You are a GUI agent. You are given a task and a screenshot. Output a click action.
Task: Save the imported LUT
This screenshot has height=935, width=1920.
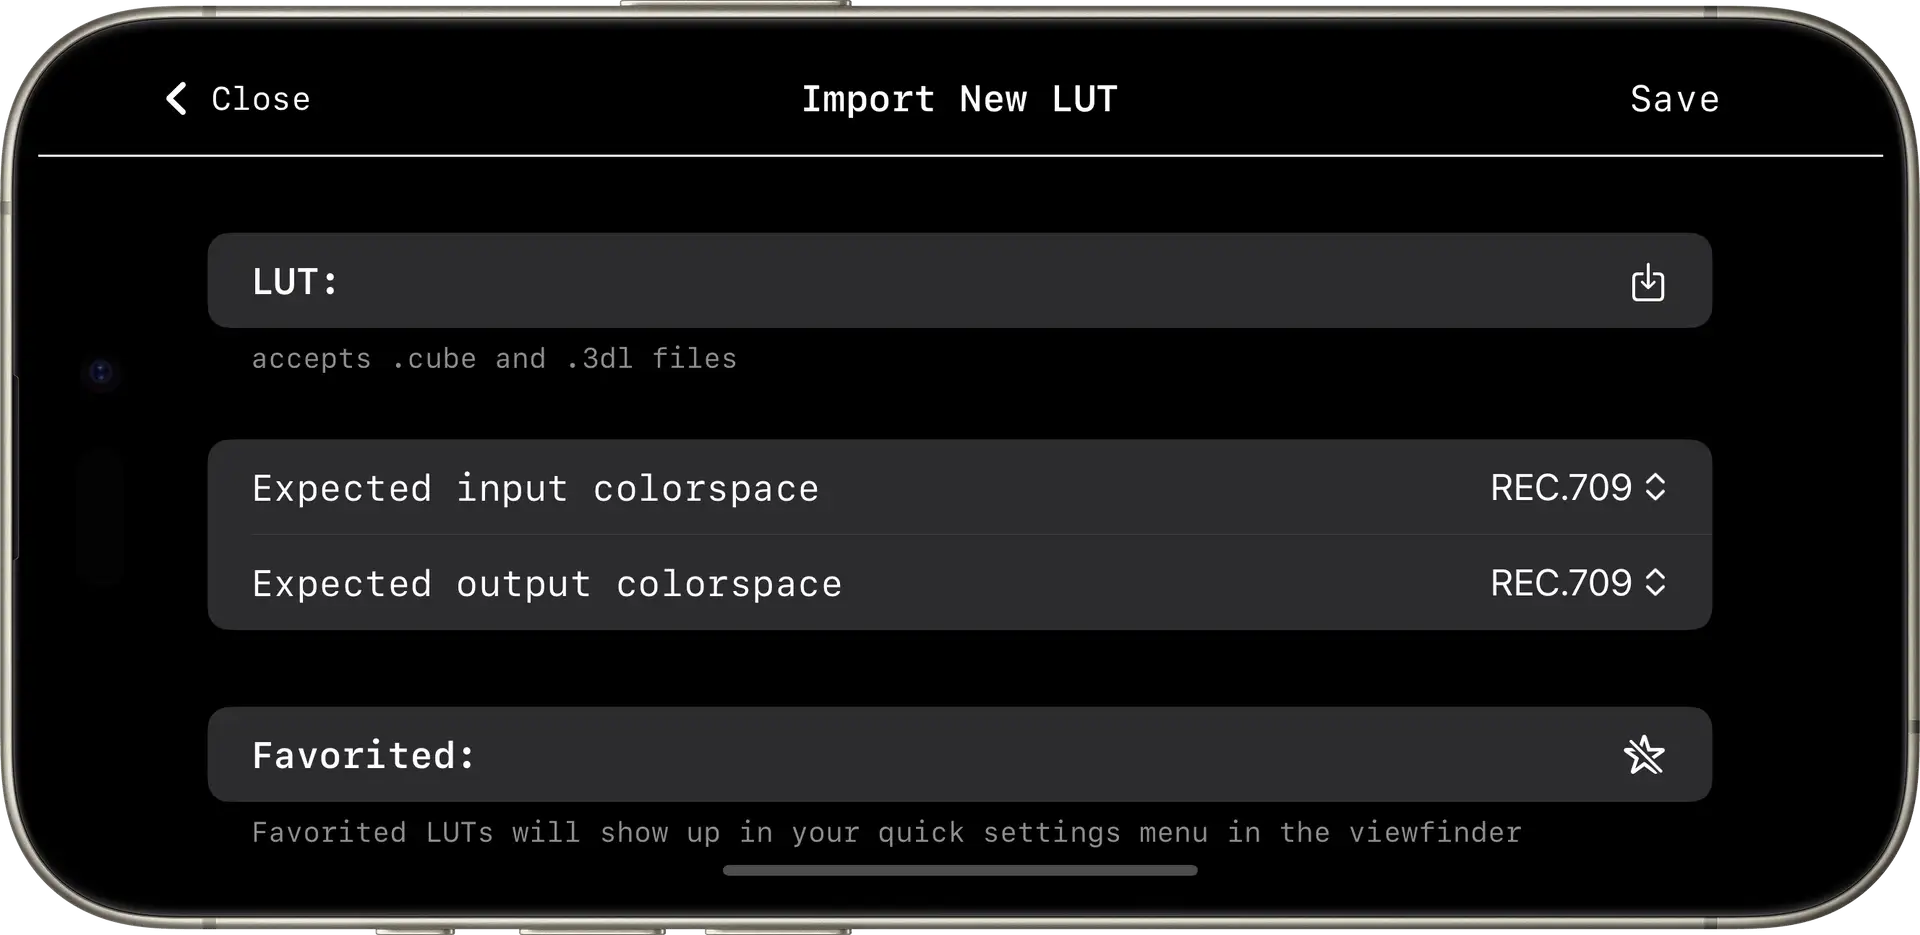[x=1674, y=99]
